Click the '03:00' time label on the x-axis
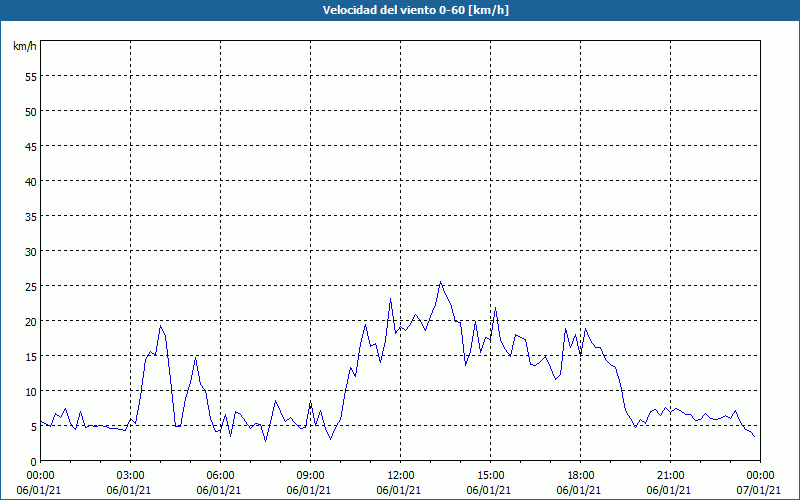The image size is (800, 500). 131,476
